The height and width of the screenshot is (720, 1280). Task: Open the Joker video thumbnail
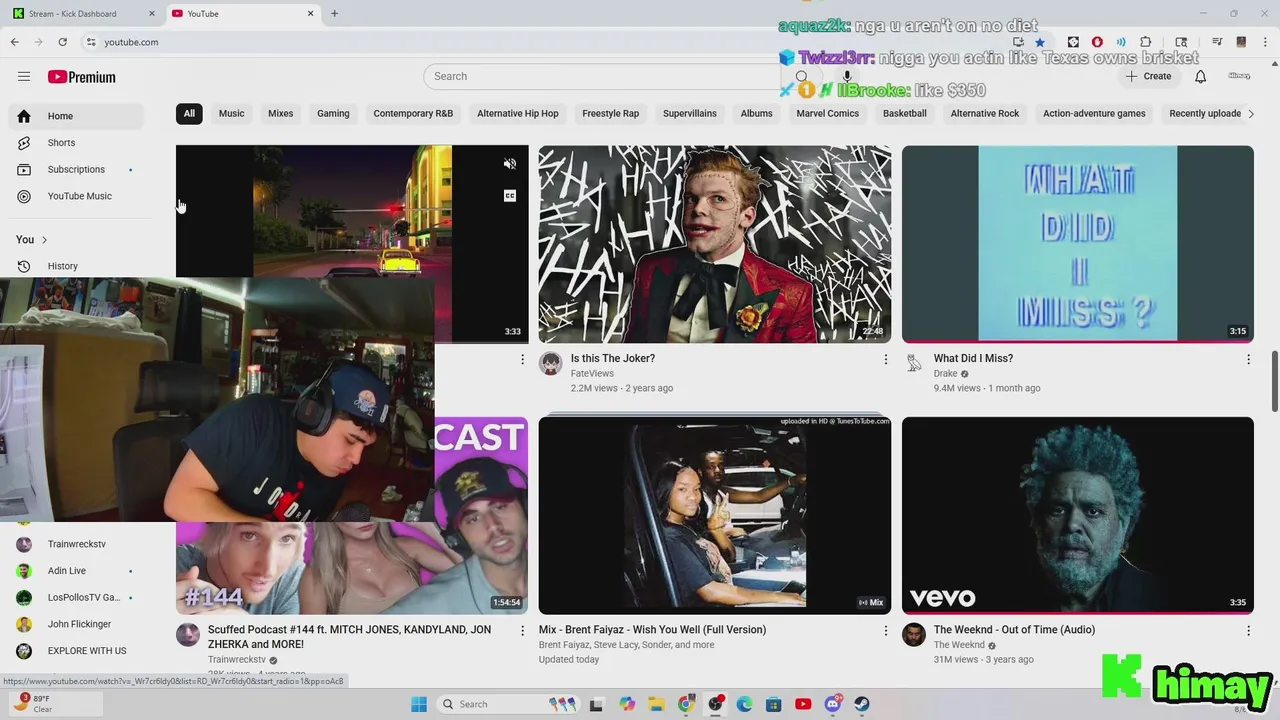(x=715, y=244)
